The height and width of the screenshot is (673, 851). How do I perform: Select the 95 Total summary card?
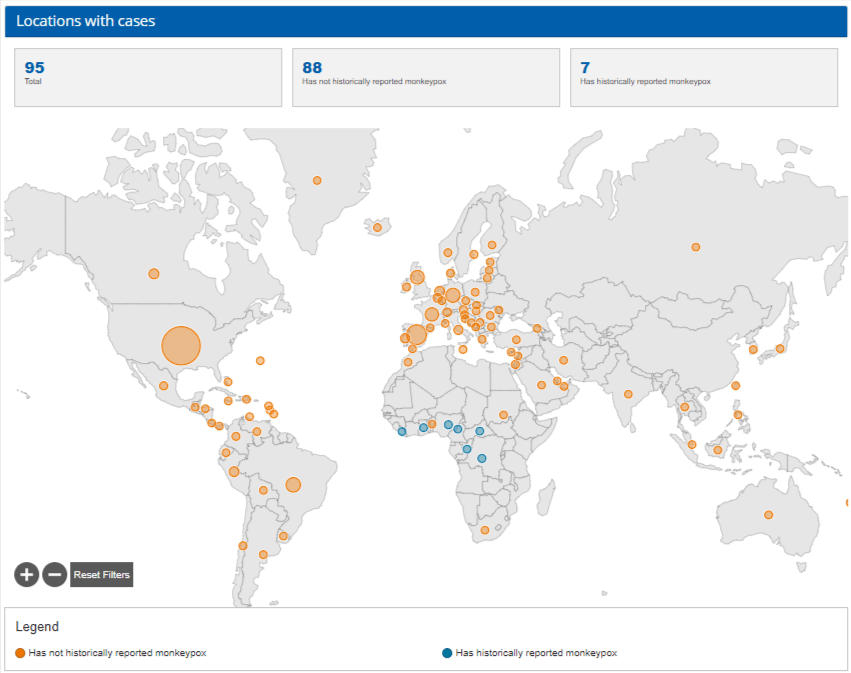pos(148,77)
